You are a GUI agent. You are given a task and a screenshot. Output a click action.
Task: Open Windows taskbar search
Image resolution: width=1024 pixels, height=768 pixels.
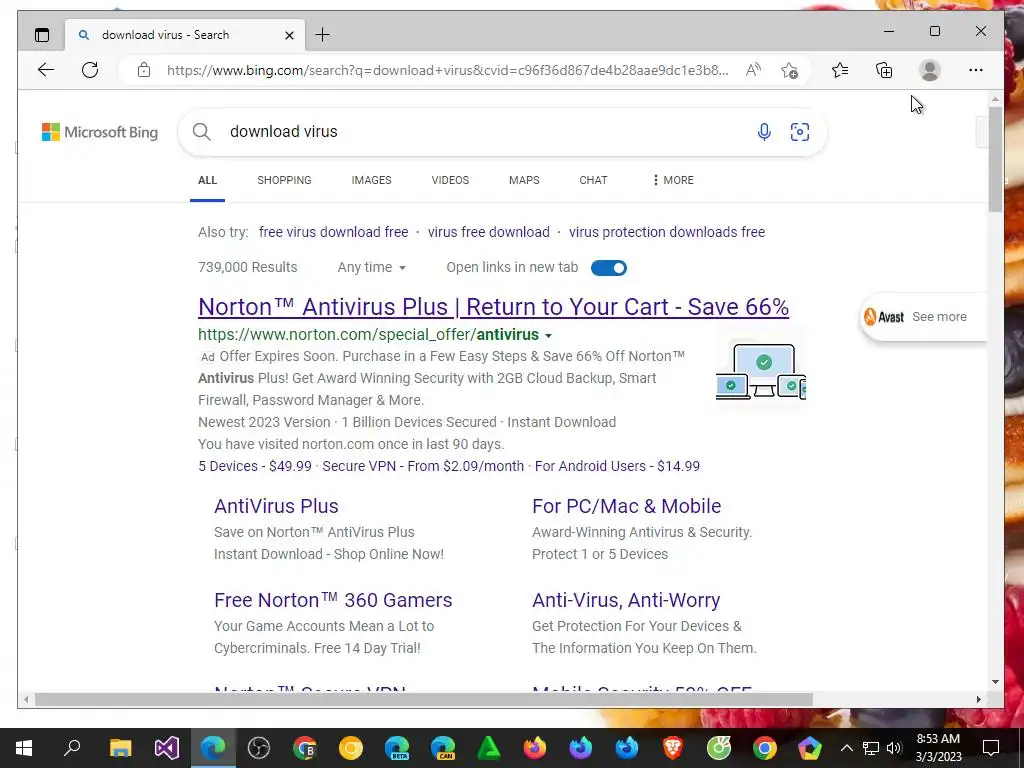pyautogui.click(x=72, y=748)
